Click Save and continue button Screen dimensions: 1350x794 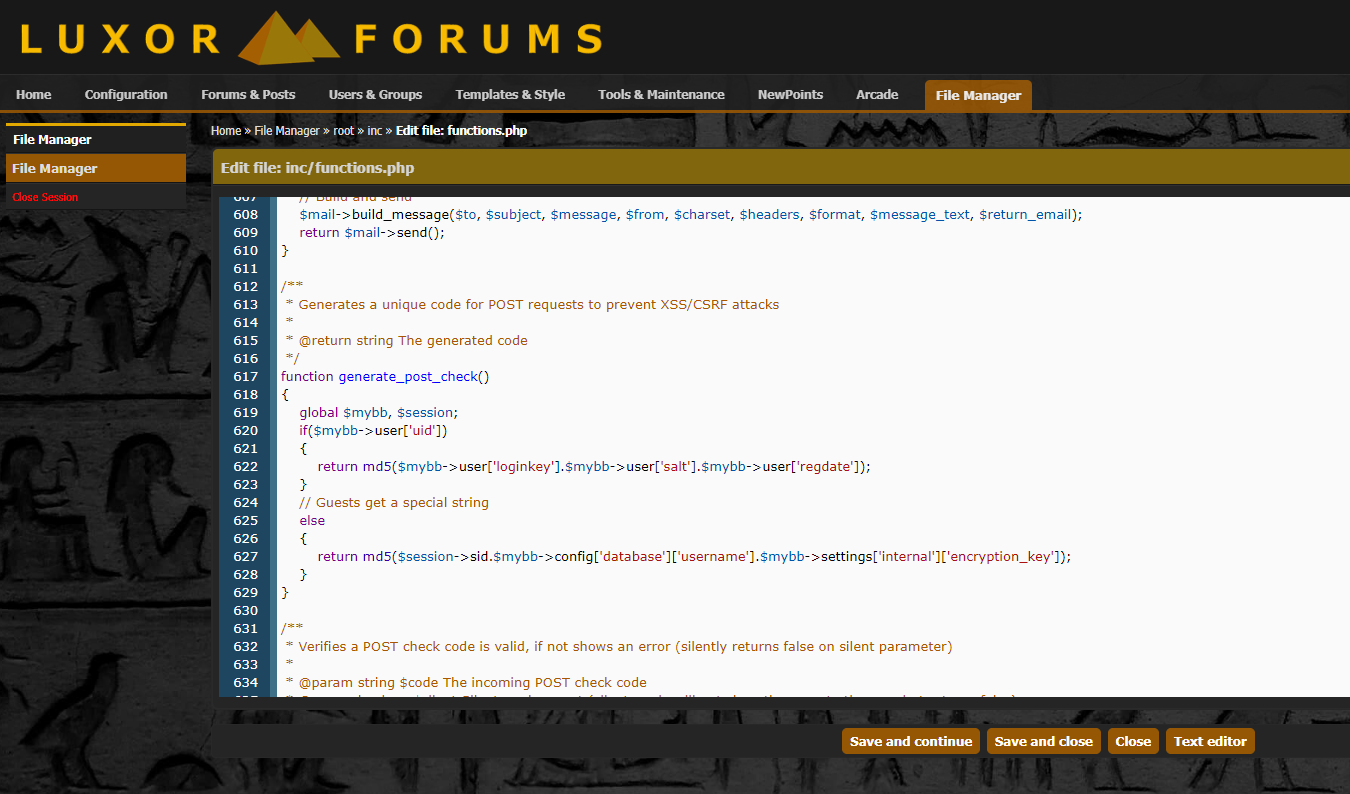click(911, 741)
